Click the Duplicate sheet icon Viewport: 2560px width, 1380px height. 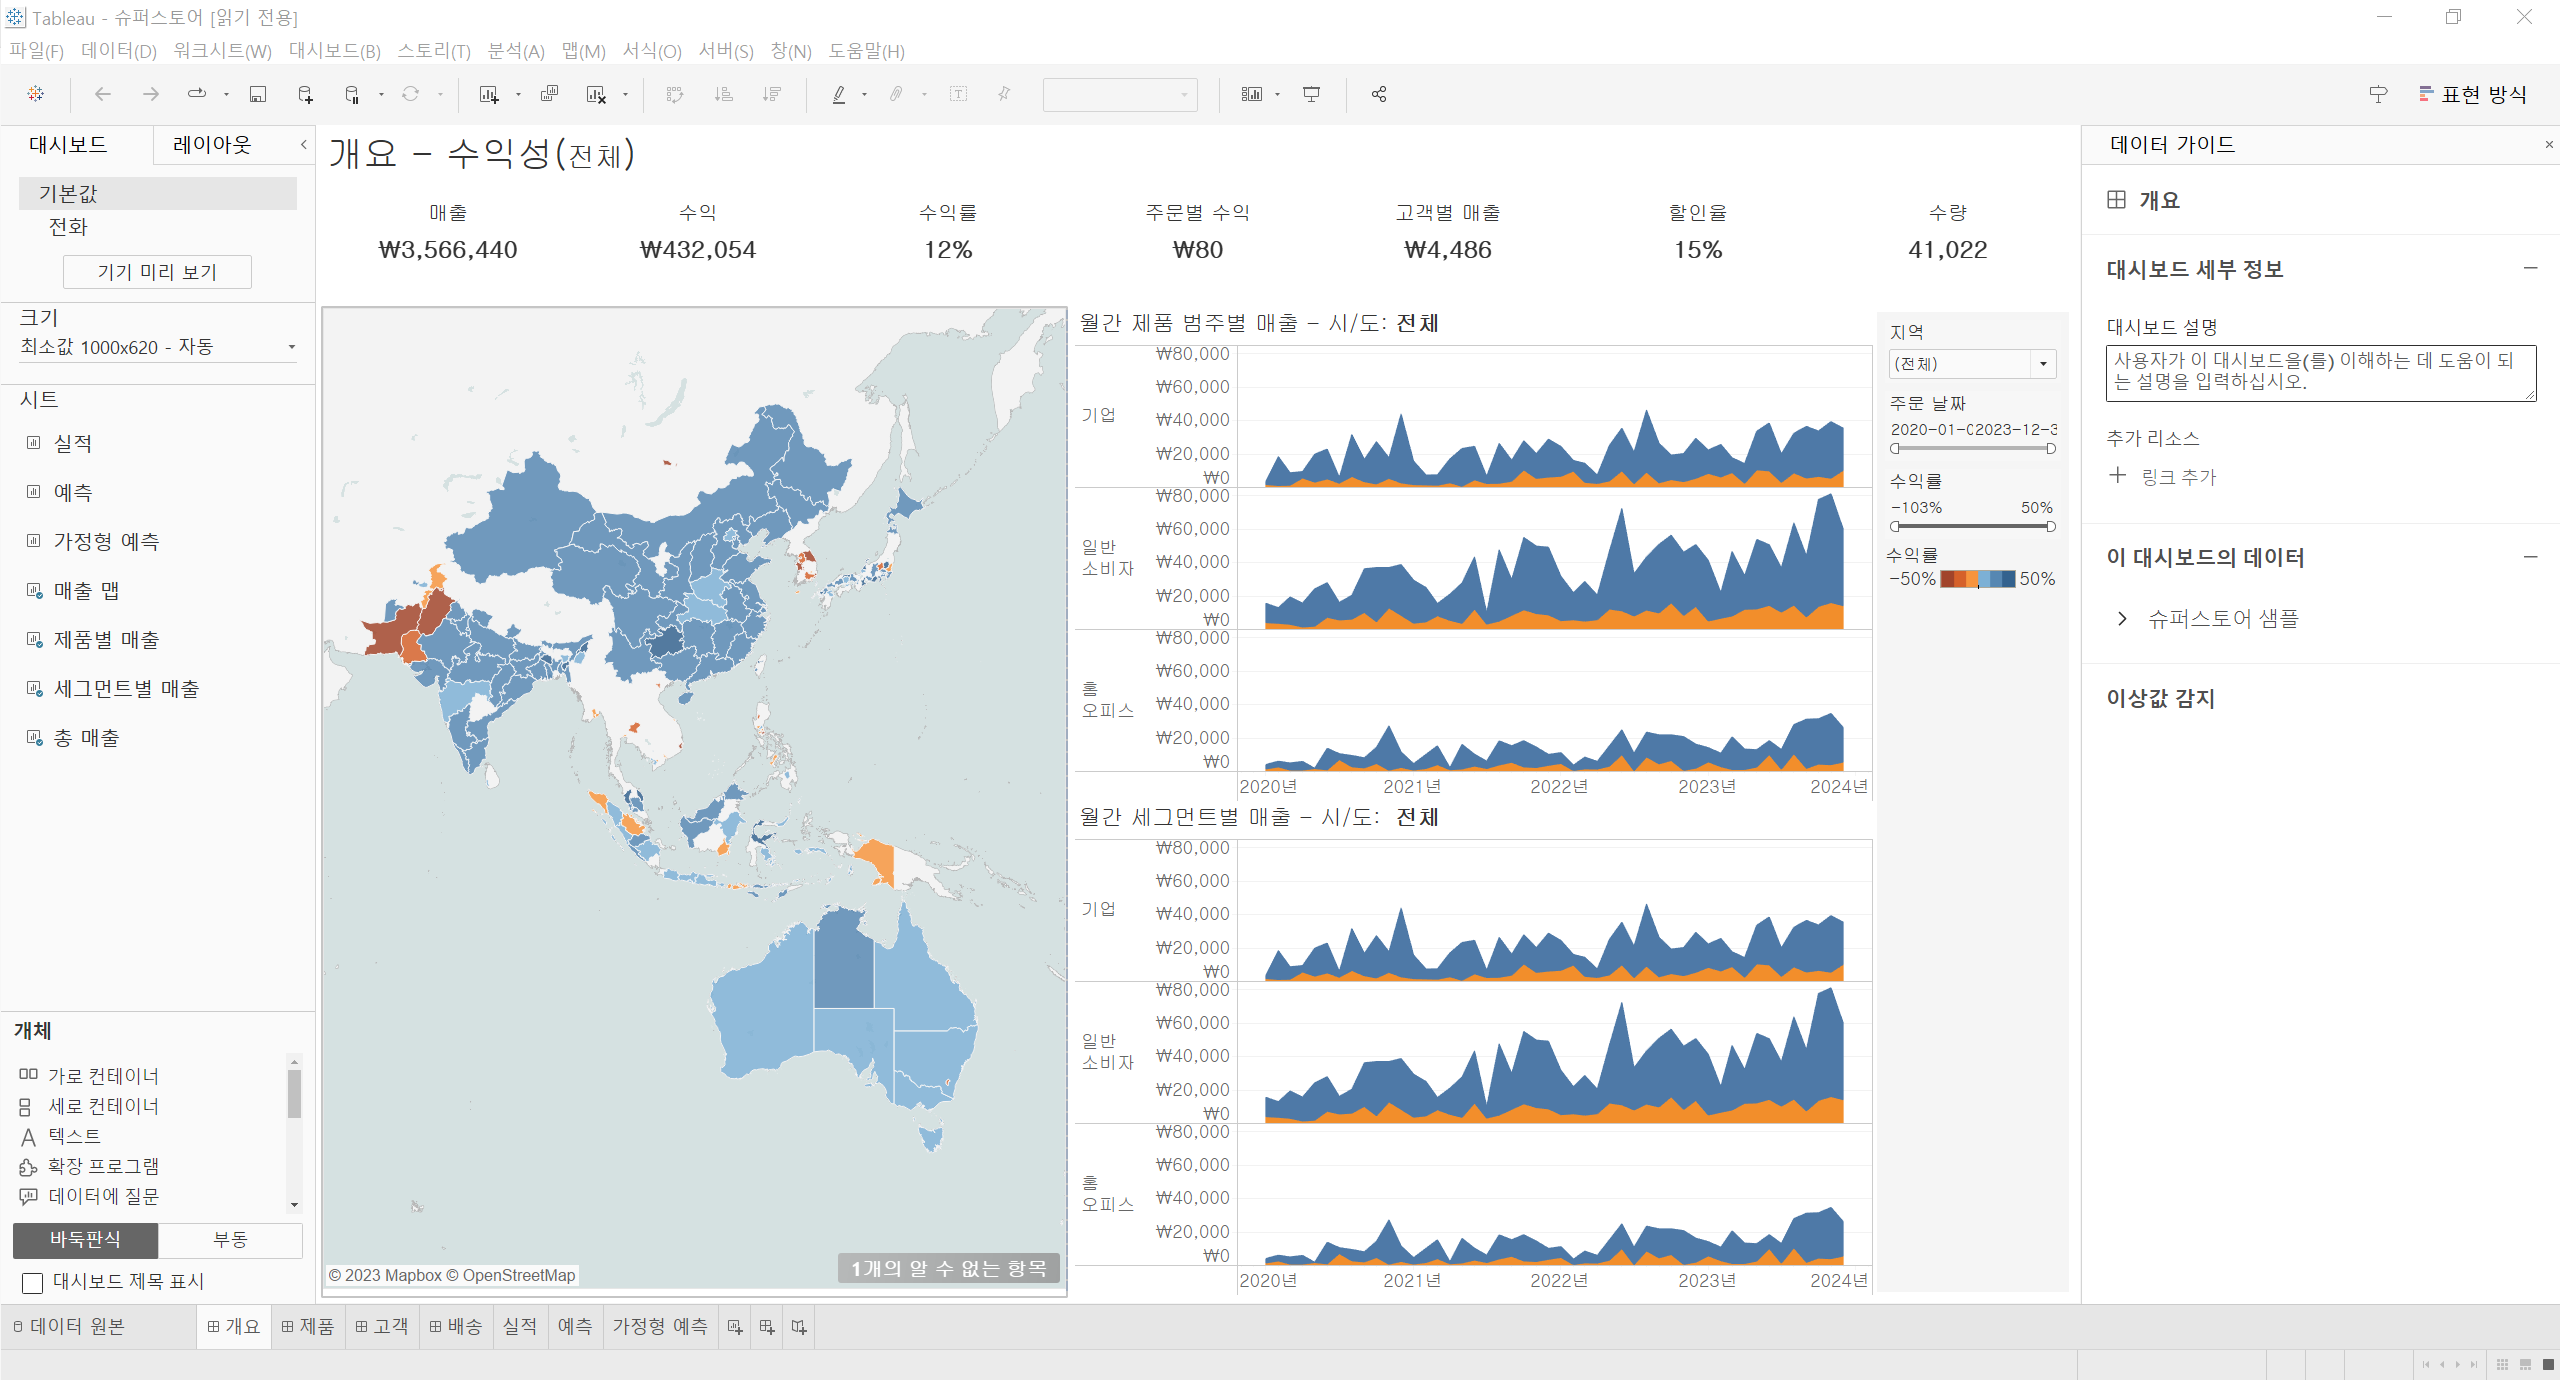point(549,94)
